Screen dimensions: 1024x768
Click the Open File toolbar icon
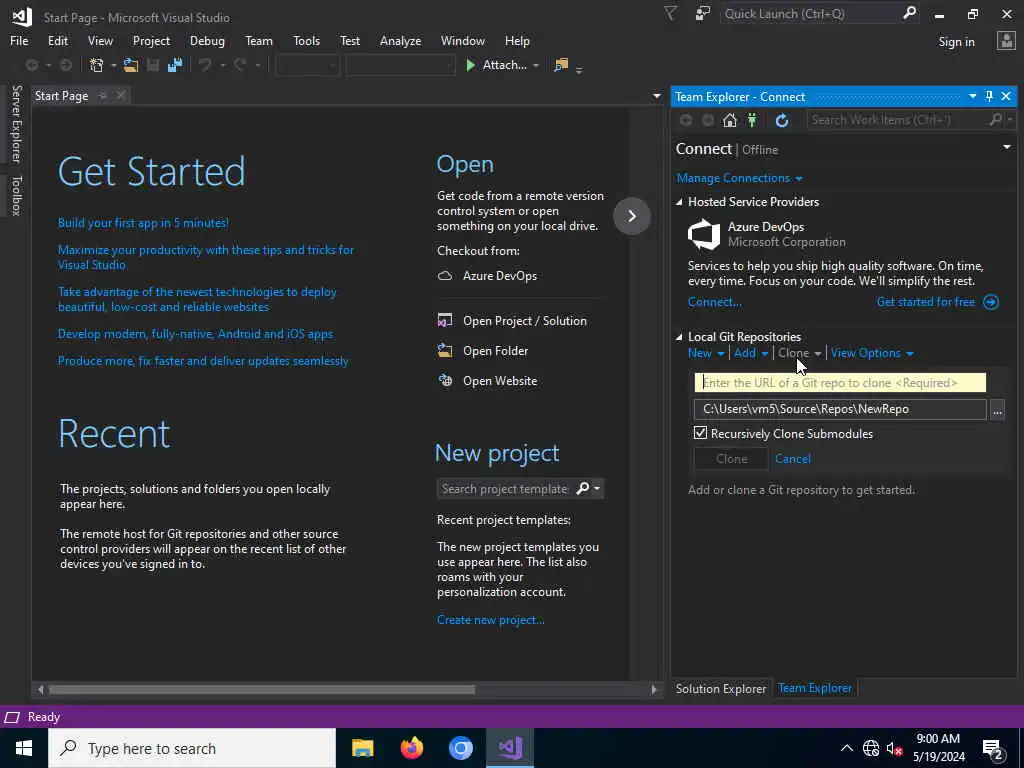pyautogui.click(x=131, y=65)
